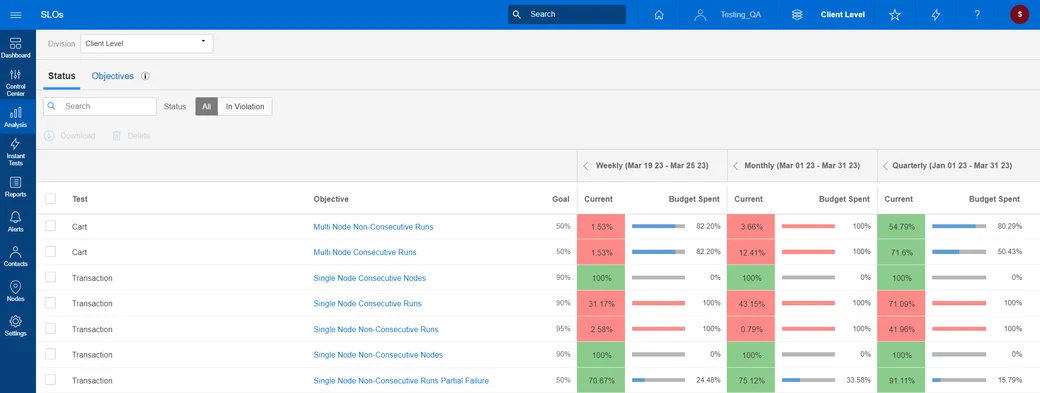This screenshot has width=1040, height=393.
Task: Click the home icon in top bar
Action: [x=659, y=15]
